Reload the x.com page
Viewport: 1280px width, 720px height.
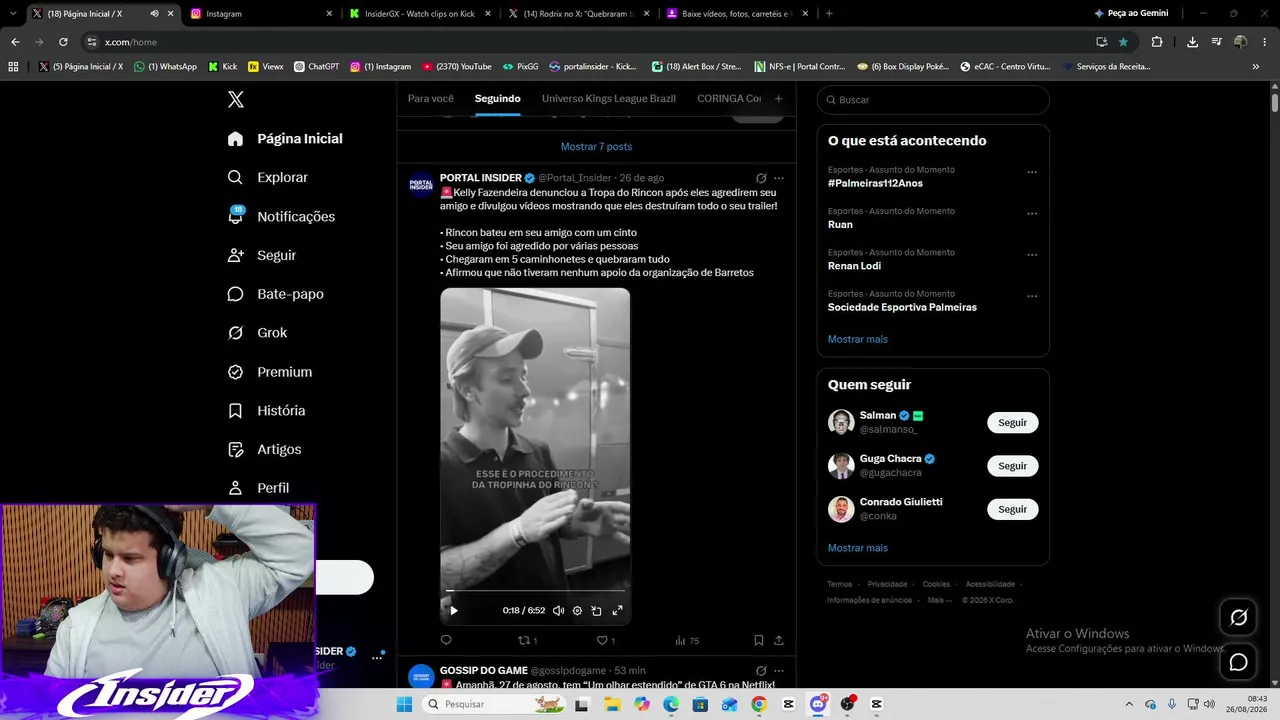63,42
